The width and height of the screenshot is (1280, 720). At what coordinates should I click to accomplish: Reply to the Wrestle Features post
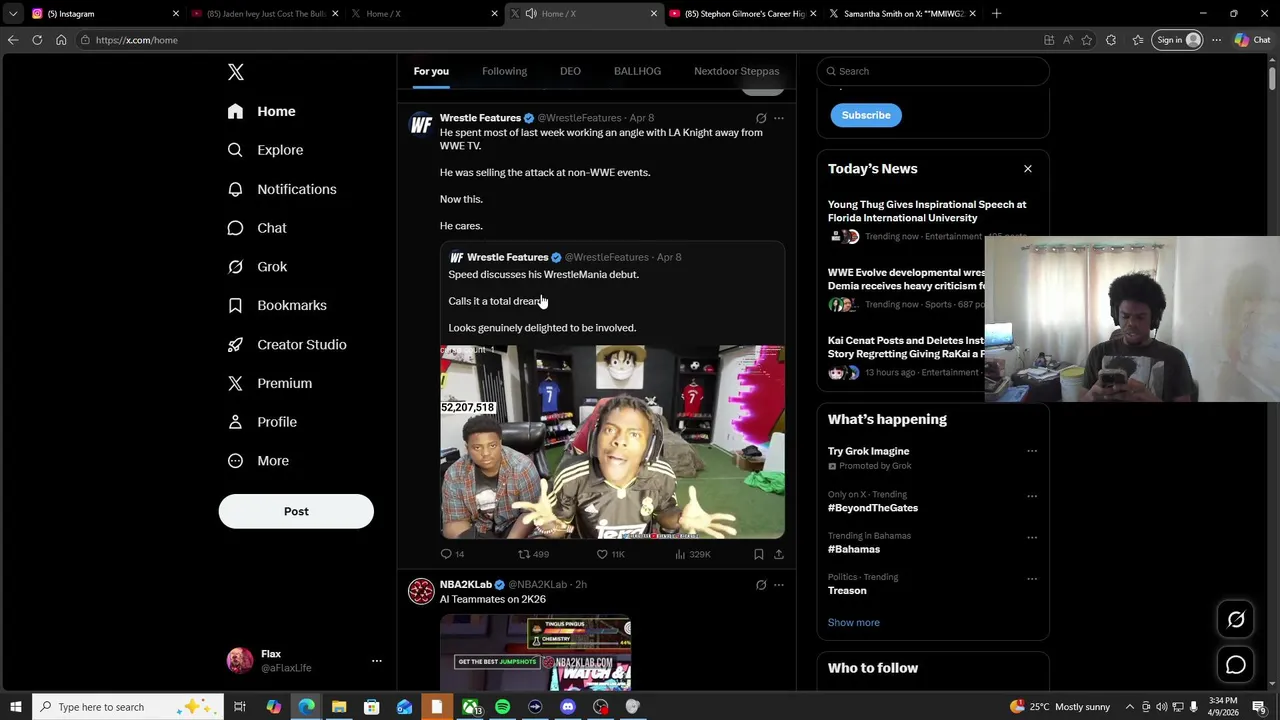[453, 554]
